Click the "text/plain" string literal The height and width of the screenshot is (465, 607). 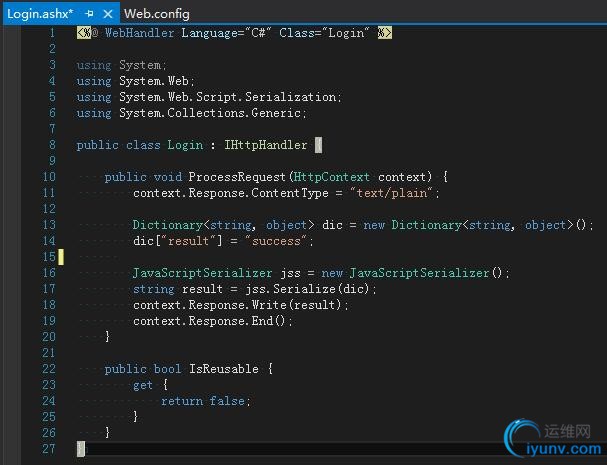(x=391, y=193)
